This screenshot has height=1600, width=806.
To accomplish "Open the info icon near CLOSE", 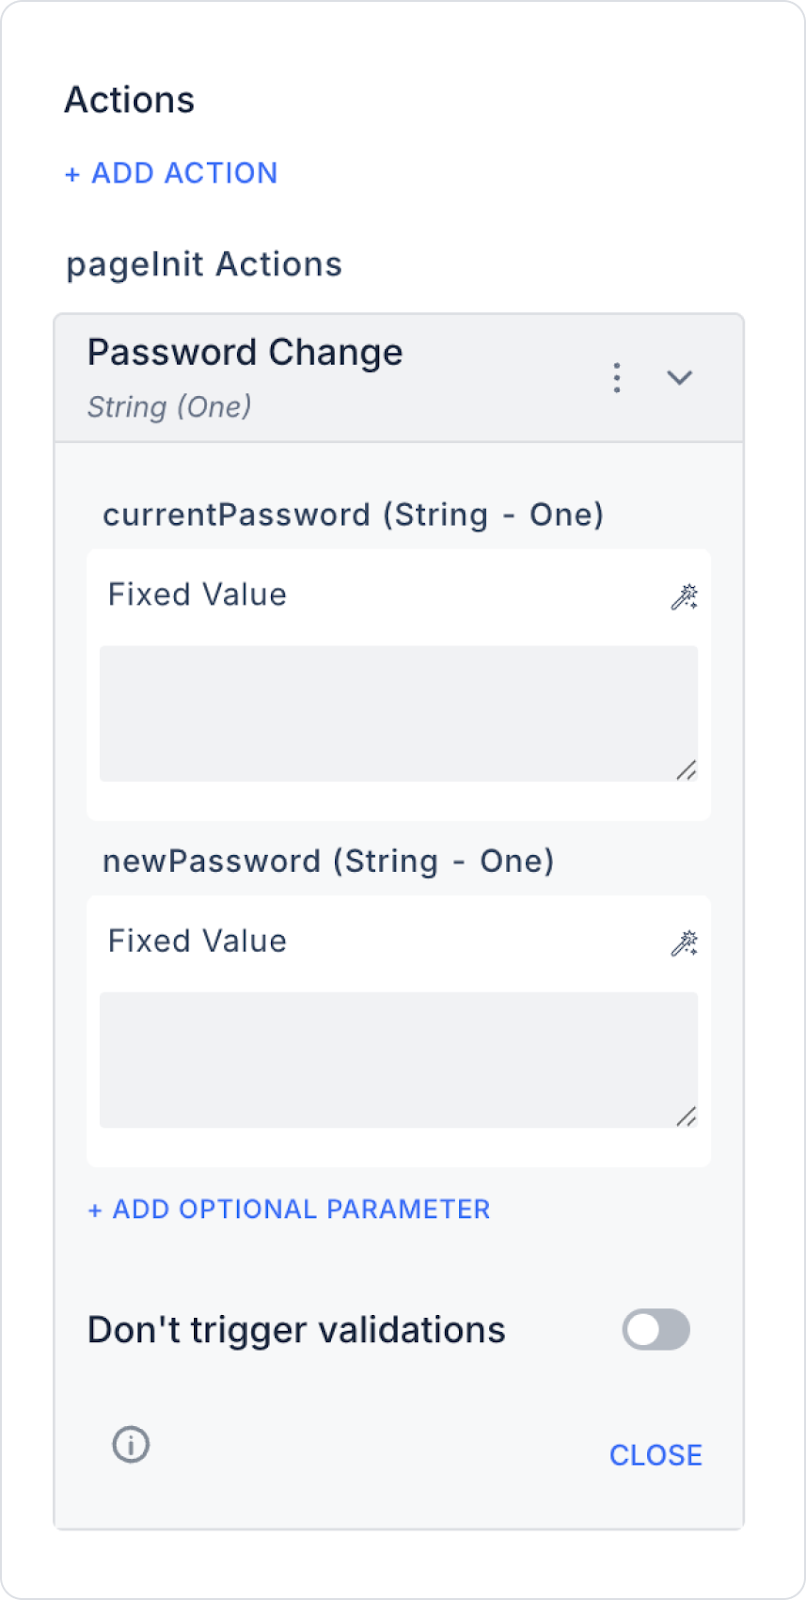I will 131,1444.
